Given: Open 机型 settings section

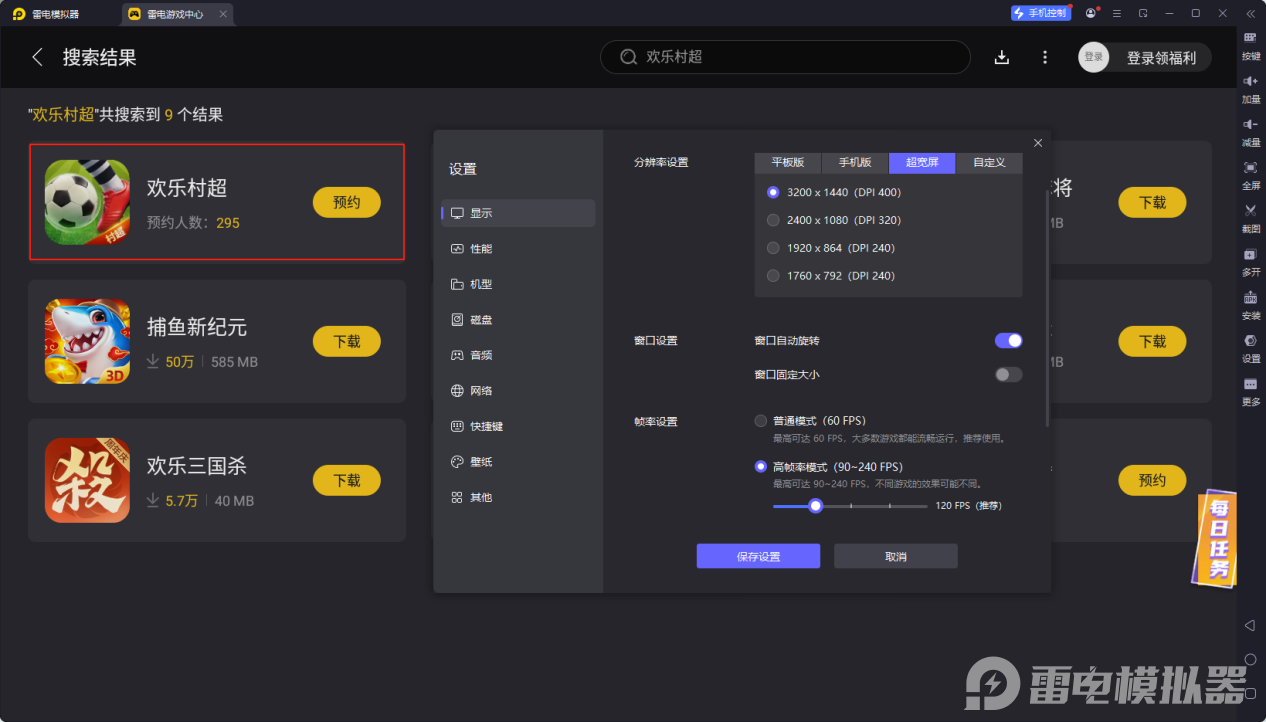Looking at the screenshot, I should [518, 284].
